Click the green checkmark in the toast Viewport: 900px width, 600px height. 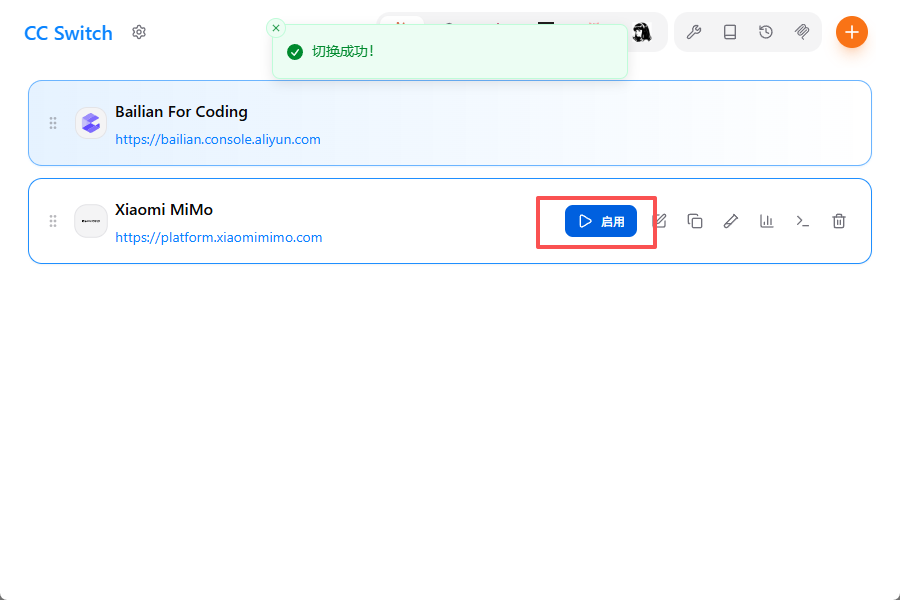point(295,52)
